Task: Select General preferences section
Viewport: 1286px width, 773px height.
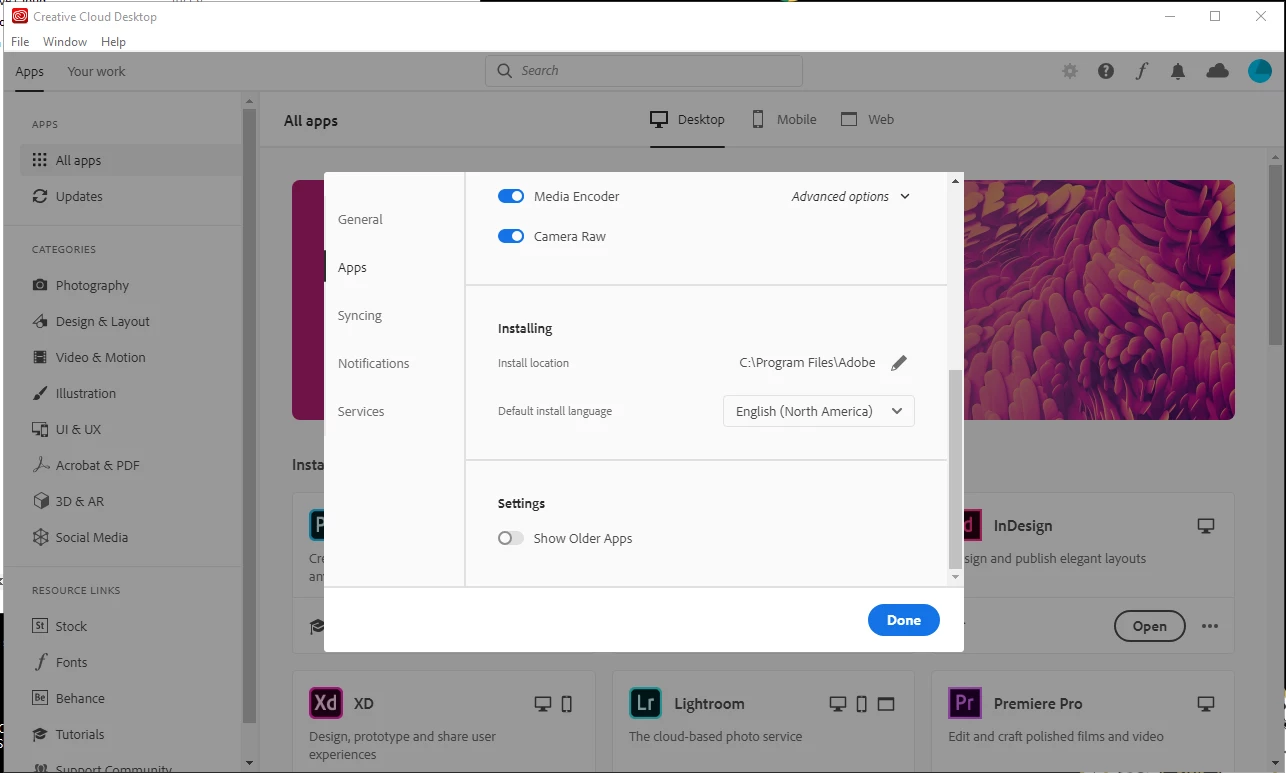Action: 360,219
